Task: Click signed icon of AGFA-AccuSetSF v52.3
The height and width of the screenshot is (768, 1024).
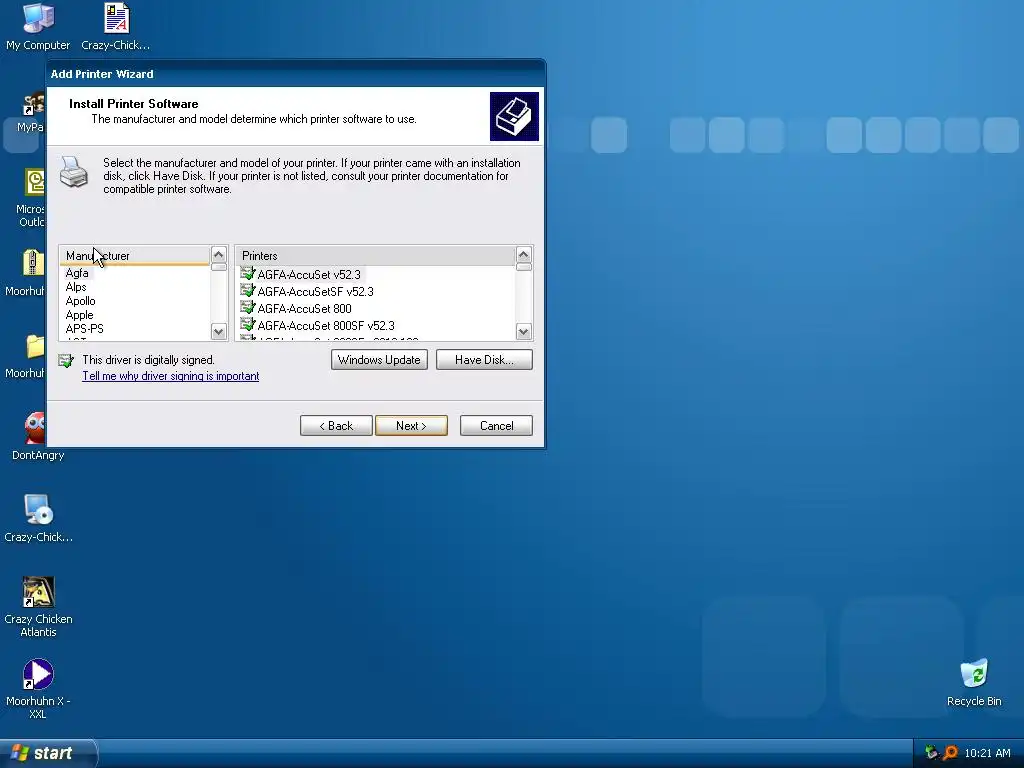Action: point(248,291)
